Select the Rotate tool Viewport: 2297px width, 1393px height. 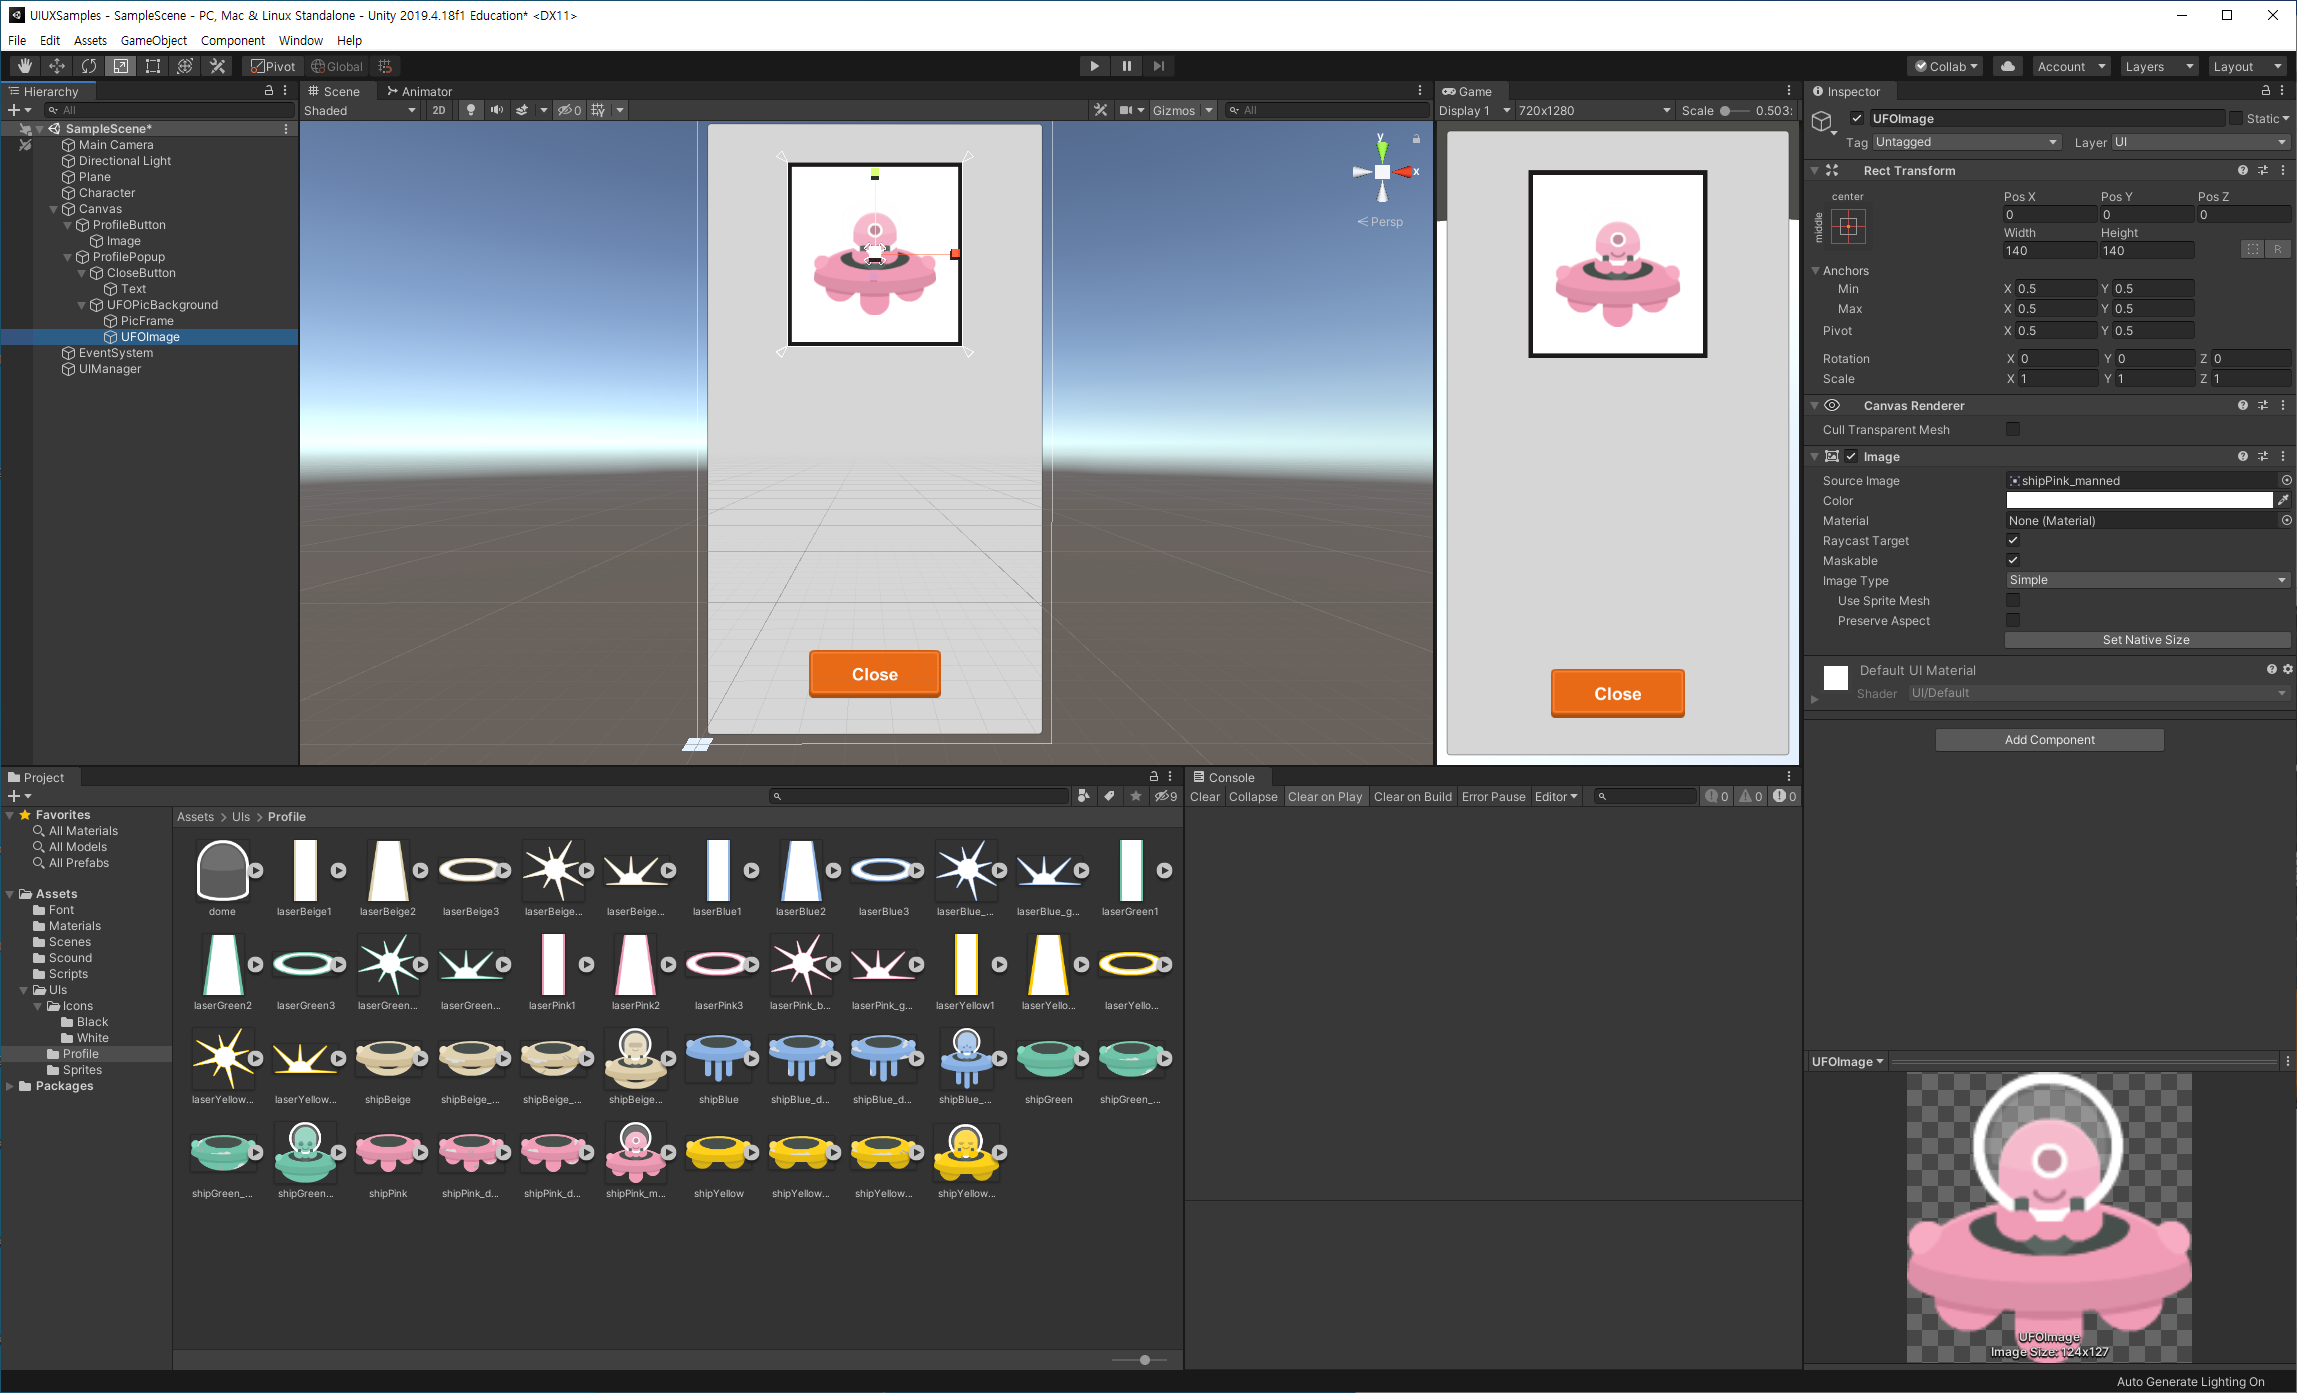89,66
